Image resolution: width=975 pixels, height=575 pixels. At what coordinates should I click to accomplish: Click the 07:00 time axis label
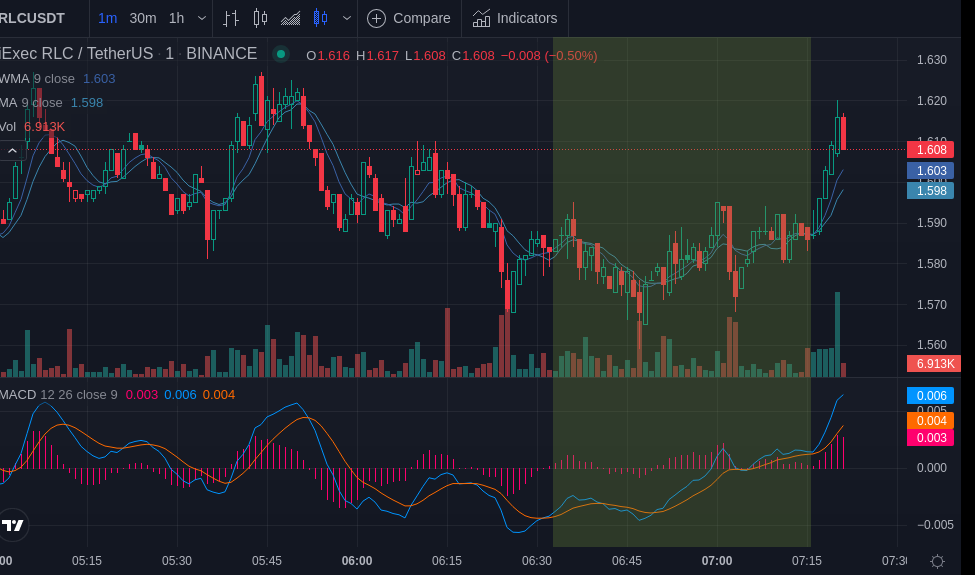point(717,561)
